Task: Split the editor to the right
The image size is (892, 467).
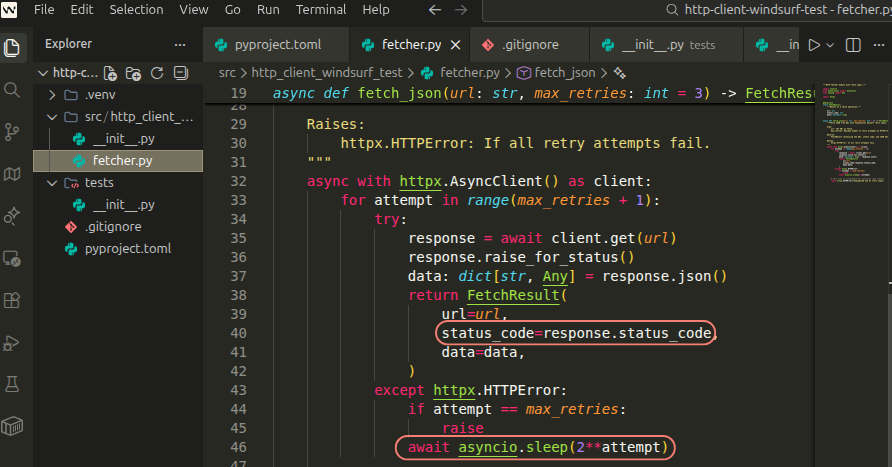Action: tap(853, 45)
